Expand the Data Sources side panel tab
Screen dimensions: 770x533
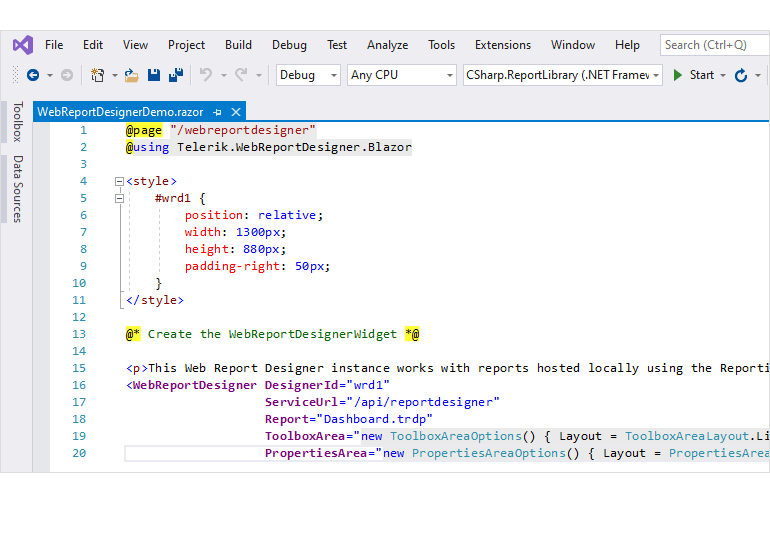[17, 189]
